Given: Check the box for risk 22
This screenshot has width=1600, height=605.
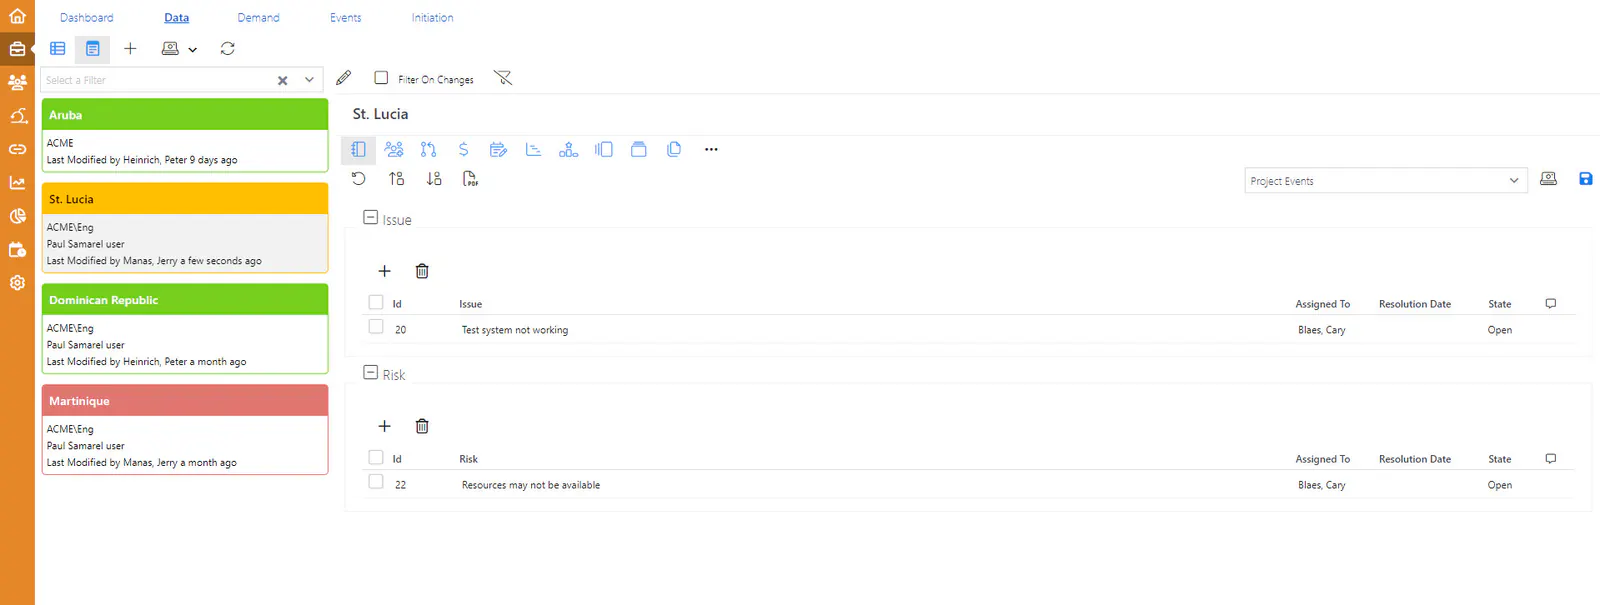Looking at the screenshot, I should [376, 482].
